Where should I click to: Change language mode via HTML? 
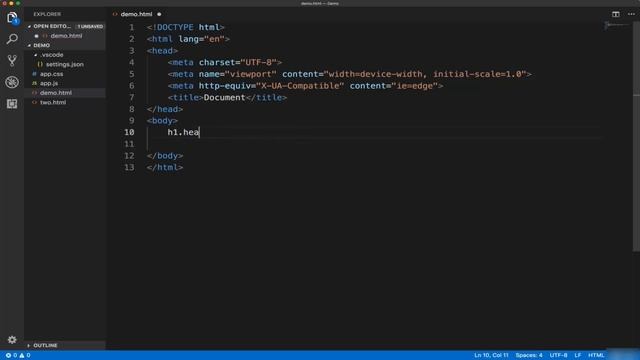596,356
